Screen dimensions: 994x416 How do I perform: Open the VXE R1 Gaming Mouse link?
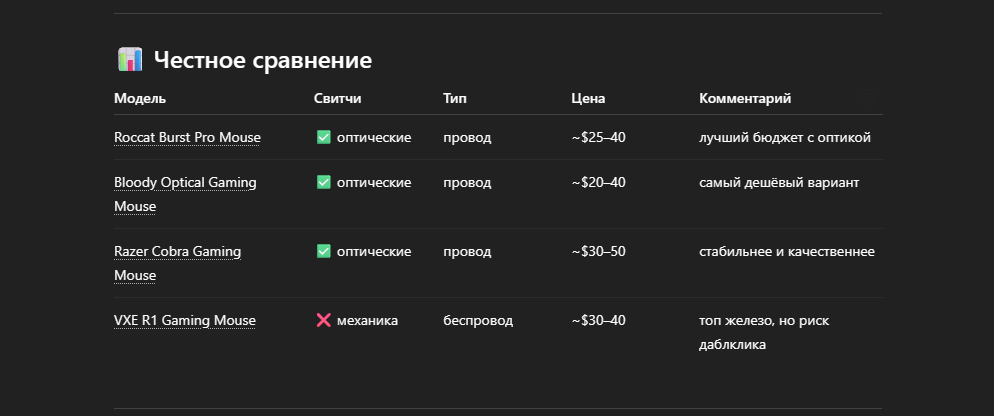coord(184,321)
